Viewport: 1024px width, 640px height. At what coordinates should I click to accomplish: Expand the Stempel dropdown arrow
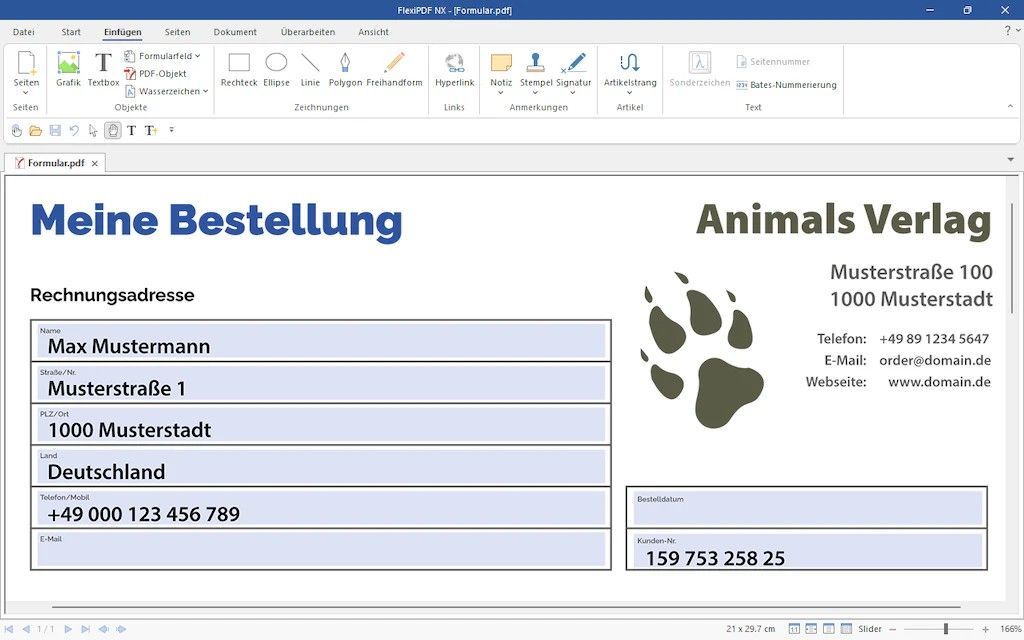tap(536, 93)
